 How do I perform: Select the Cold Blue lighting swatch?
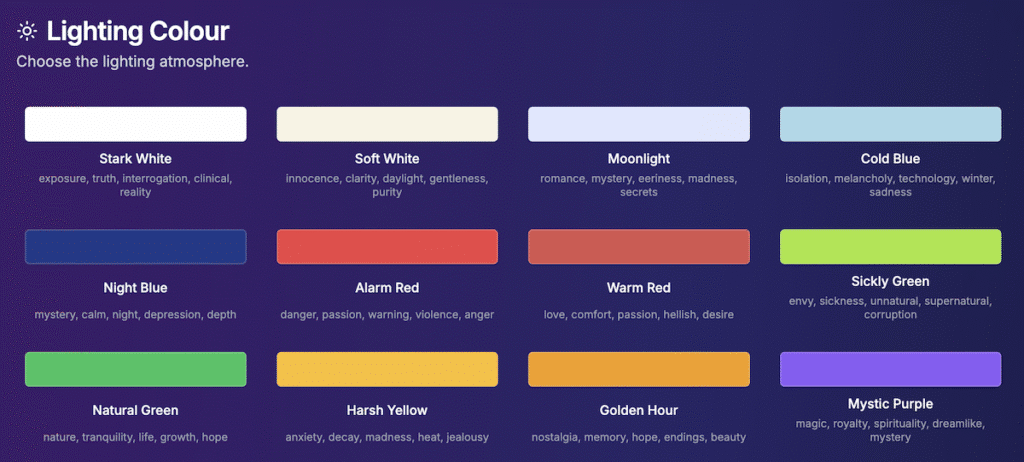coord(890,124)
